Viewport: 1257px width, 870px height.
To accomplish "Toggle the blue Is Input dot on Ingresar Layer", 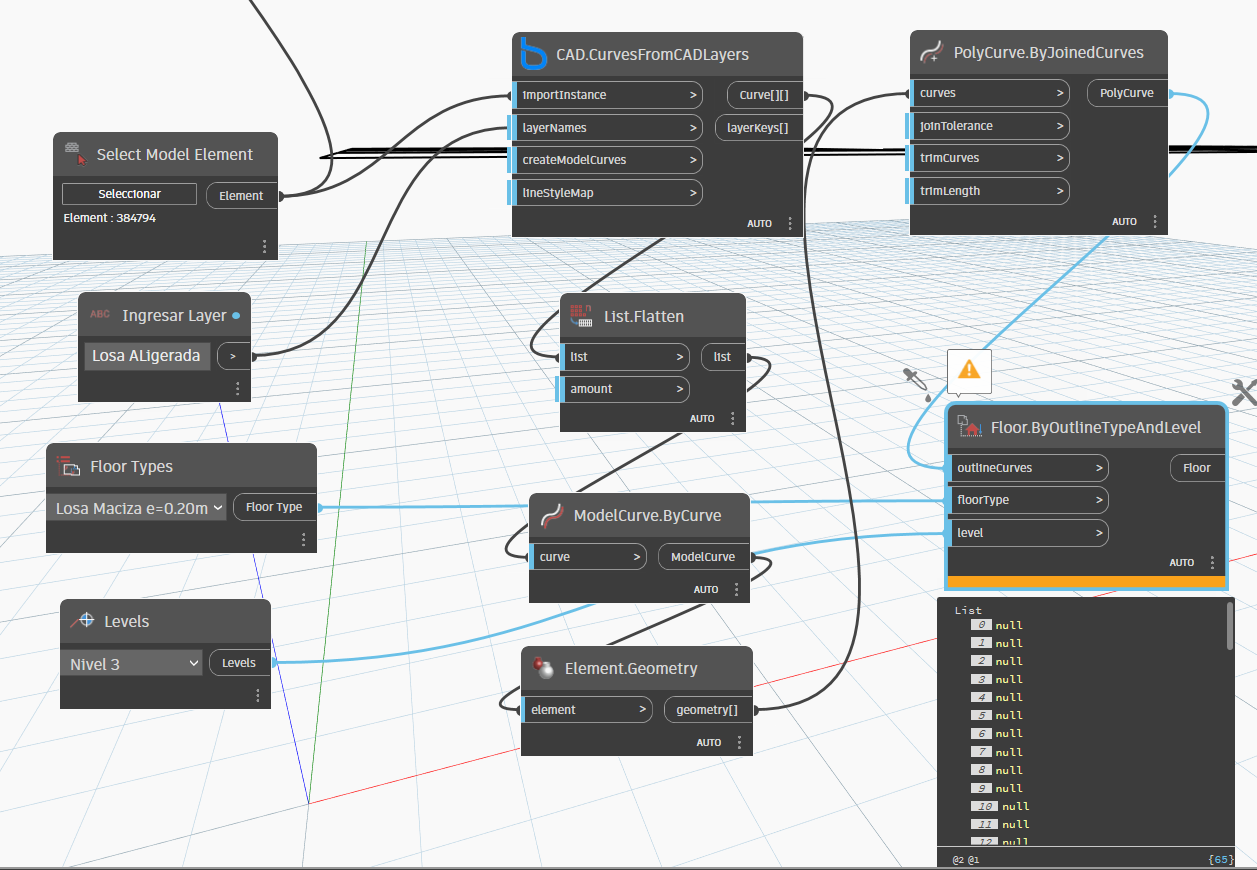I will (235, 315).
